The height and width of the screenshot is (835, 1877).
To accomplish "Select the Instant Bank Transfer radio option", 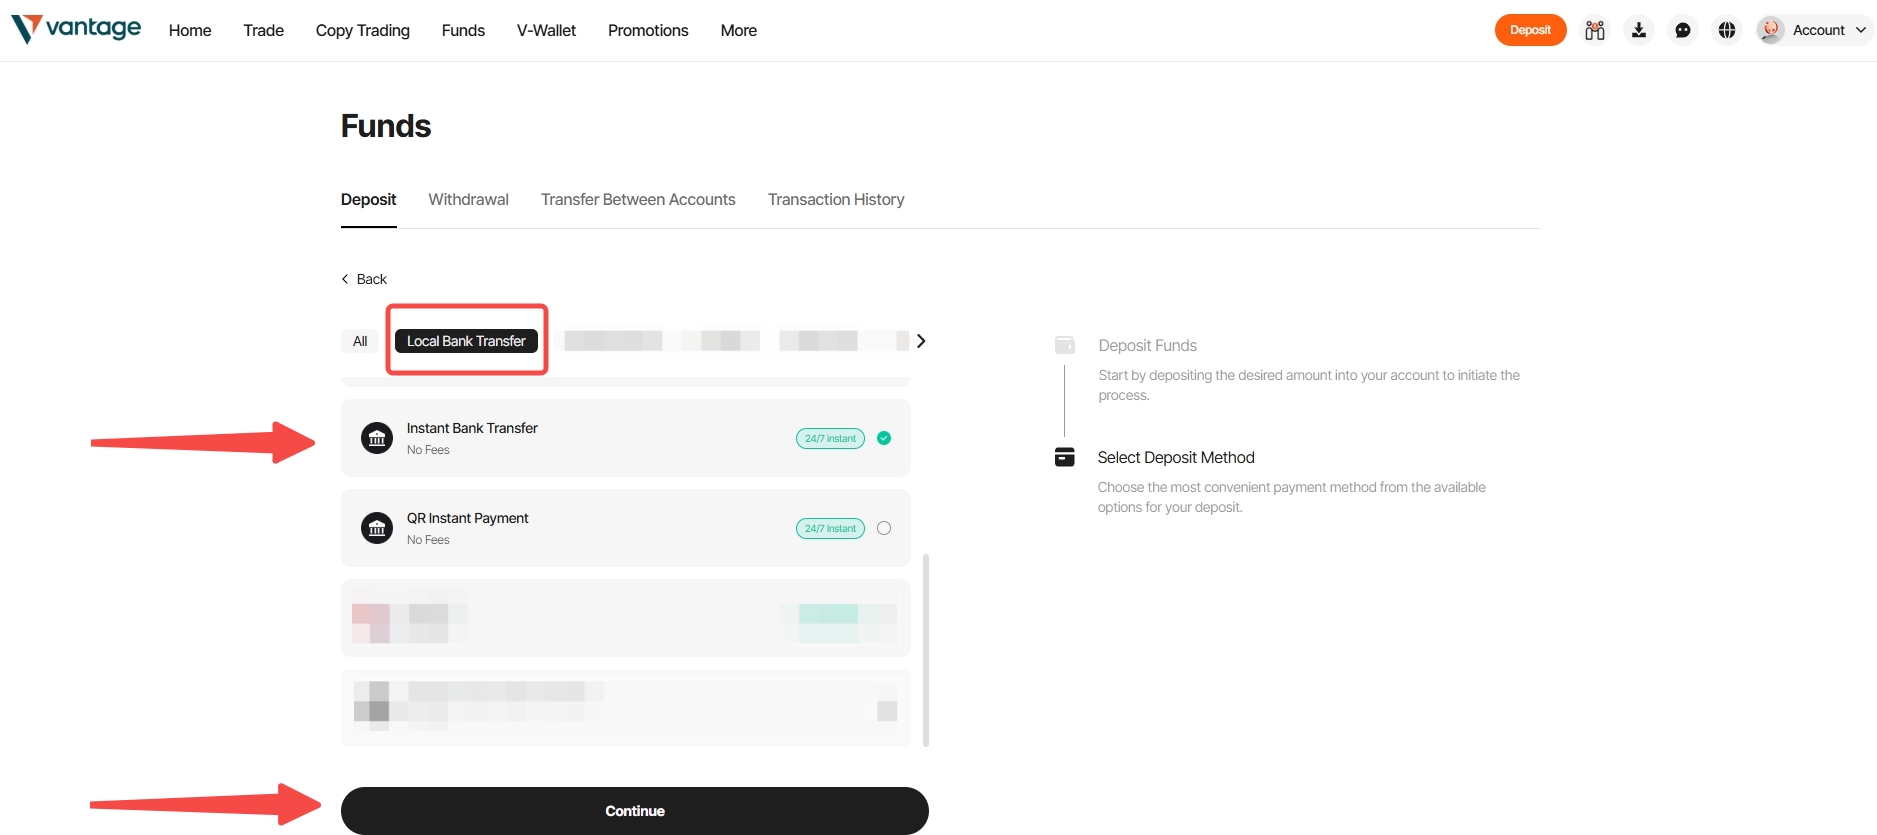I will pyautogui.click(x=884, y=438).
